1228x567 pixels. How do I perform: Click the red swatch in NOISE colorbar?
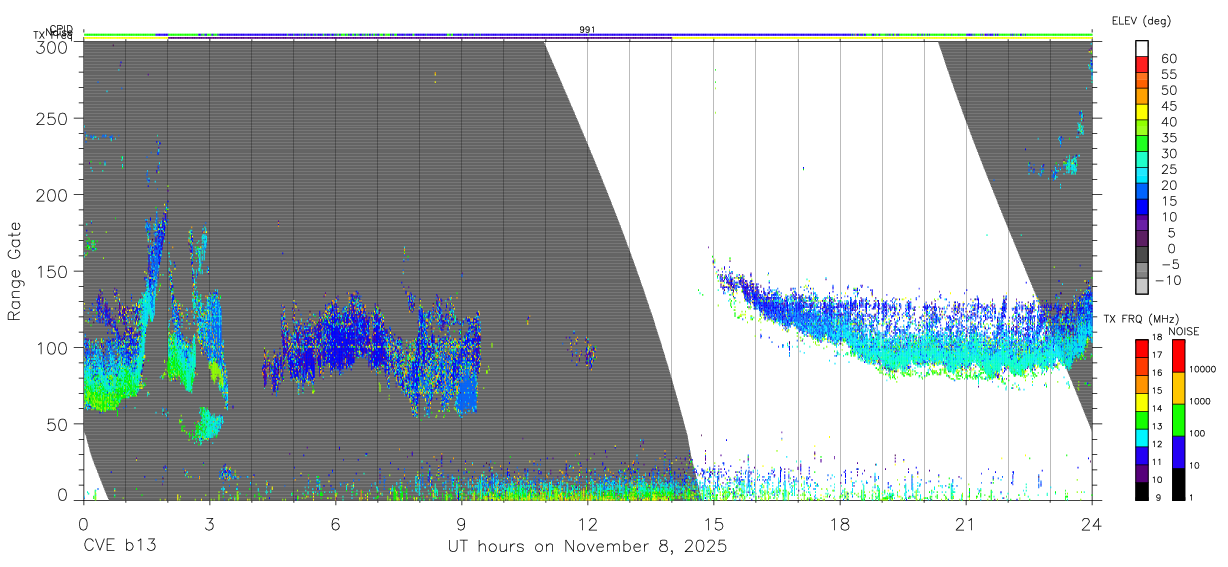coord(1178,356)
